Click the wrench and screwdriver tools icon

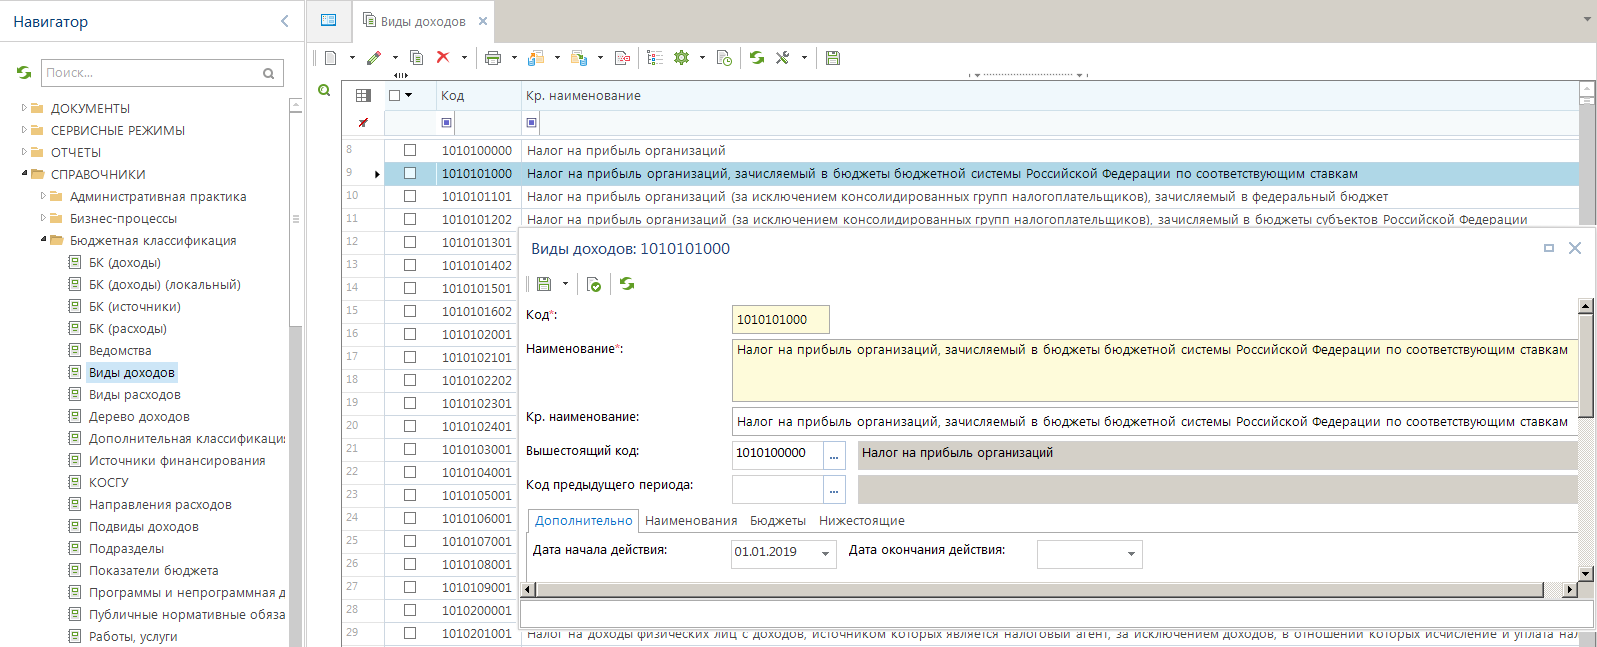pyautogui.click(x=783, y=58)
